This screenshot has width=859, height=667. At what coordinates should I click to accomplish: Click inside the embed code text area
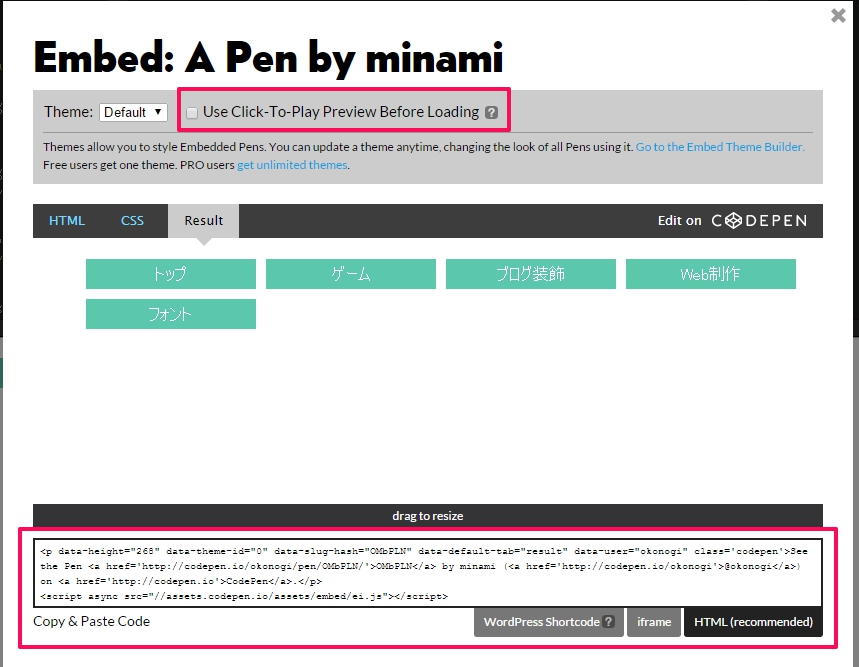click(x=428, y=573)
